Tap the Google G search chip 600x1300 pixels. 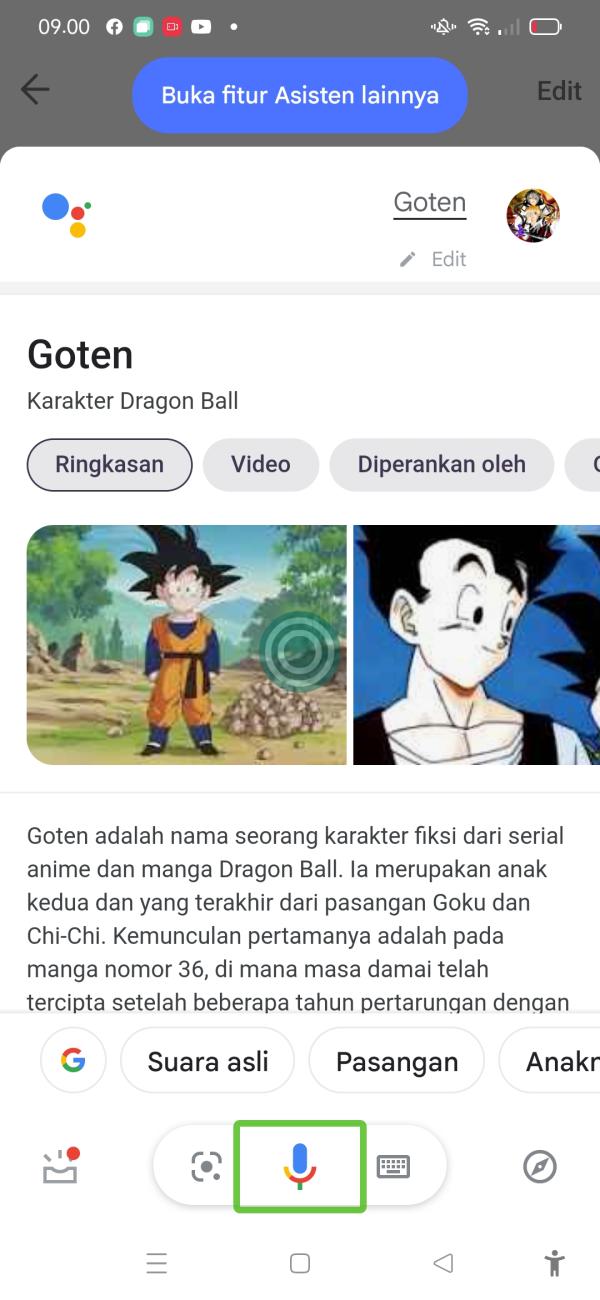click(x=73, y=1061)
